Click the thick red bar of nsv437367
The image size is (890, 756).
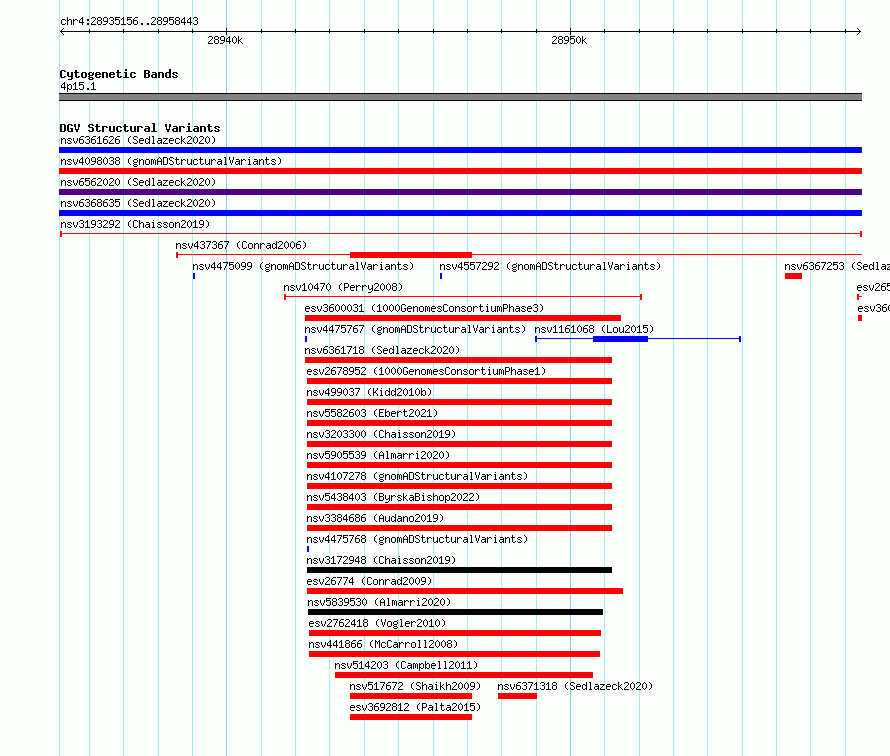point(411,255)
